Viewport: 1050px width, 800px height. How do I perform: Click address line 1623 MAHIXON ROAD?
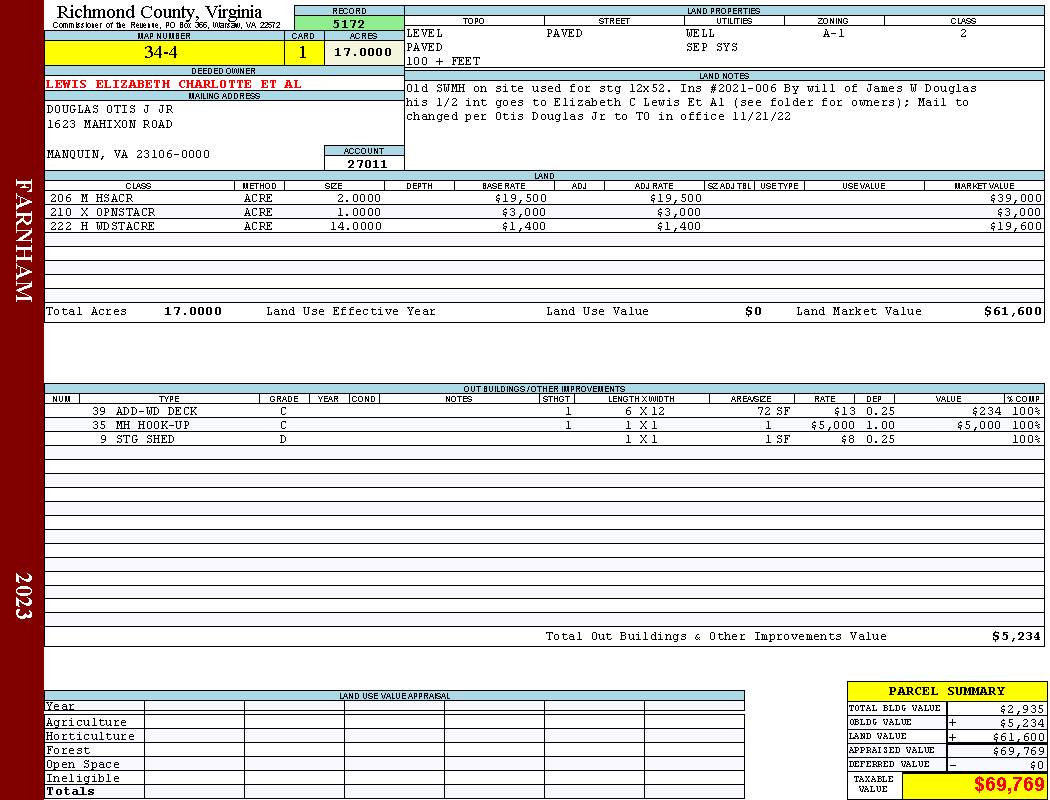point(110,124)
